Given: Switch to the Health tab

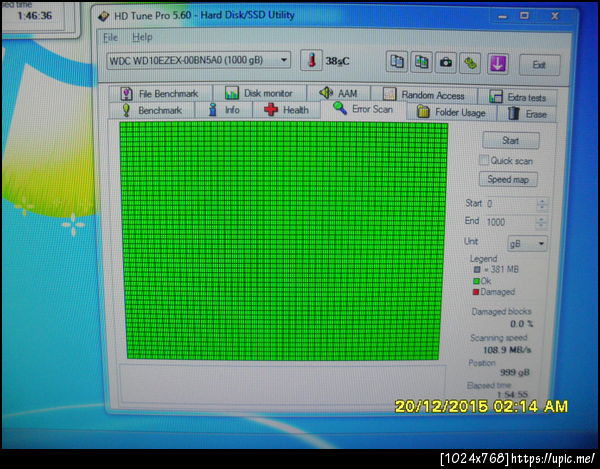Looking at the screenshot, I should pyautogui.click(x=287, y=110).
